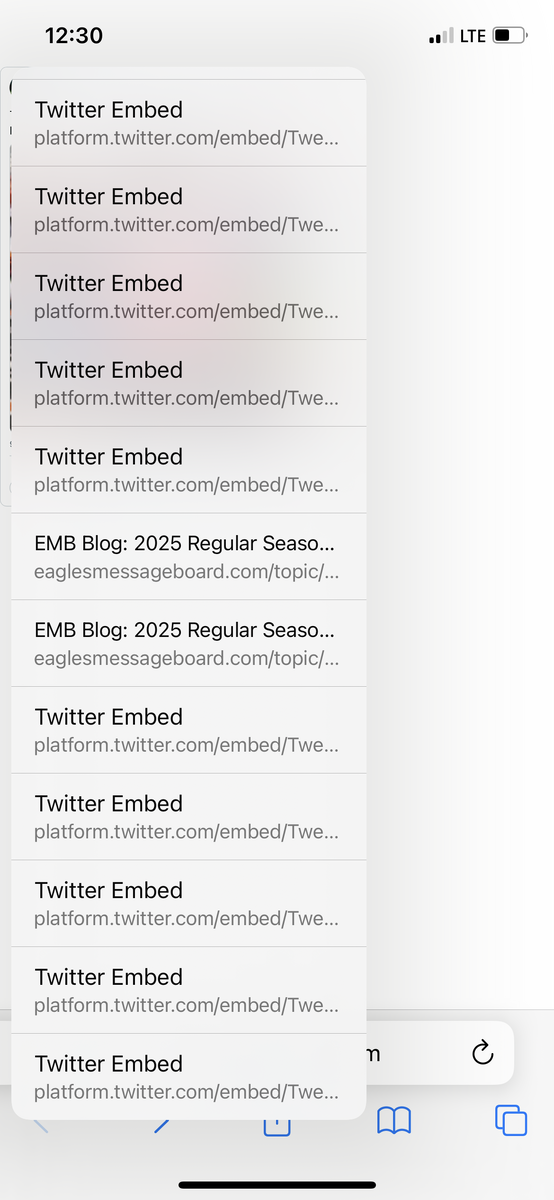Open the bottommost Twitter Embed history entry

click(189, 1077)
